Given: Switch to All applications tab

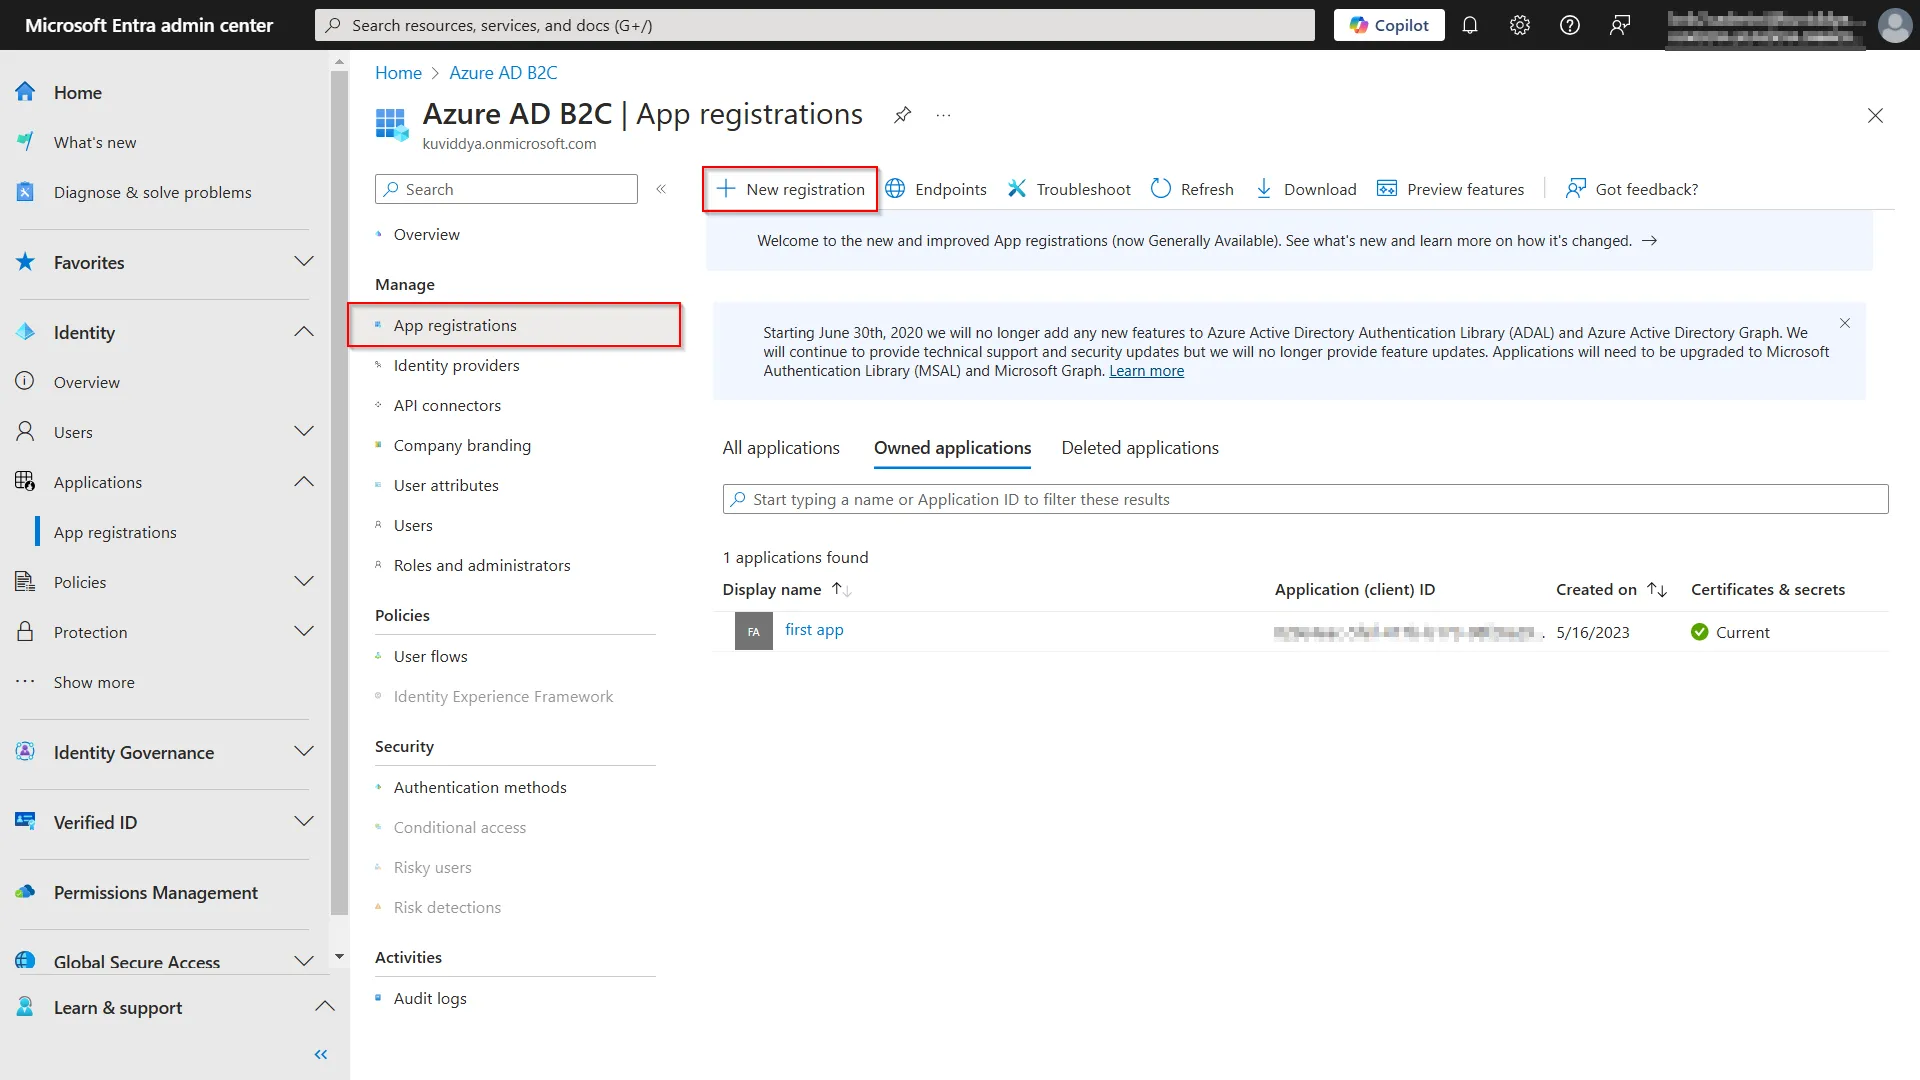Looking at the screenshot, I should tap(781, 448).
